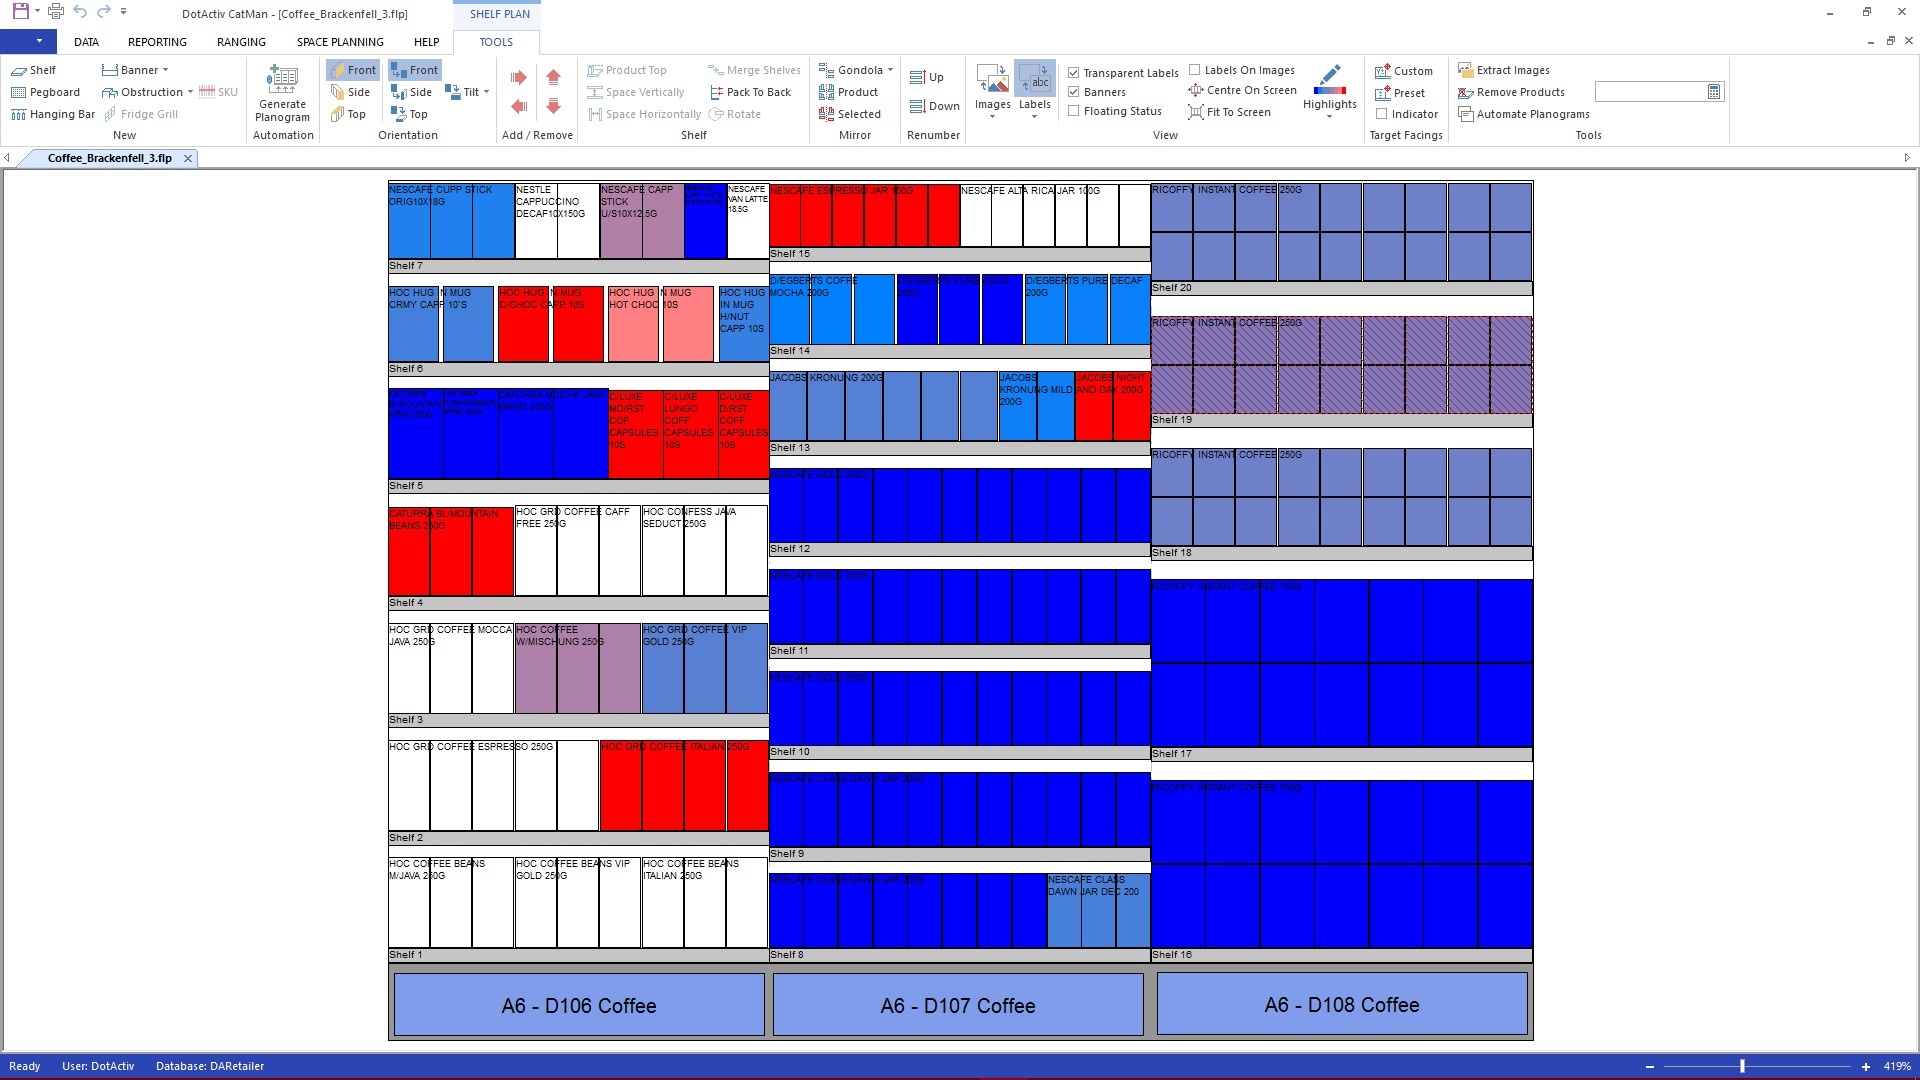Click the undo icon in title bar
This screenshot has height=1080, width=1920.
79,12
